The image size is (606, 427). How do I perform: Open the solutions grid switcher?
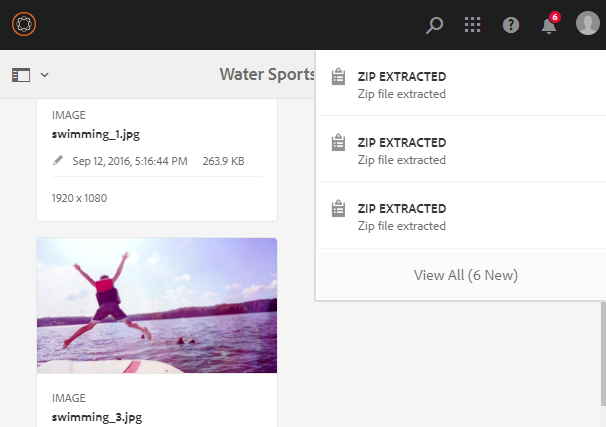click(473, 25)
